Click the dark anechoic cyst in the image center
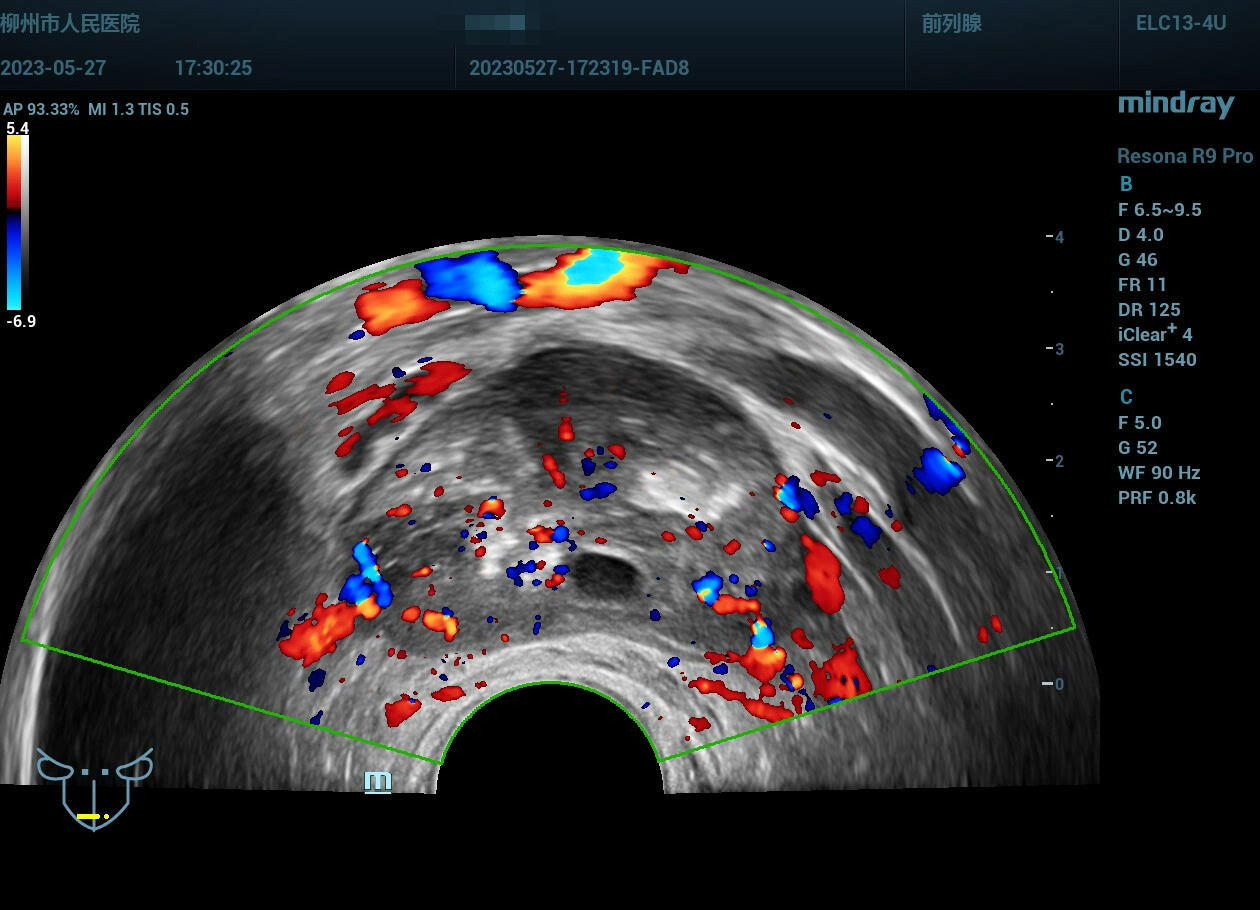The width and height of the screenshot is (1260, 910). point(607,574)
